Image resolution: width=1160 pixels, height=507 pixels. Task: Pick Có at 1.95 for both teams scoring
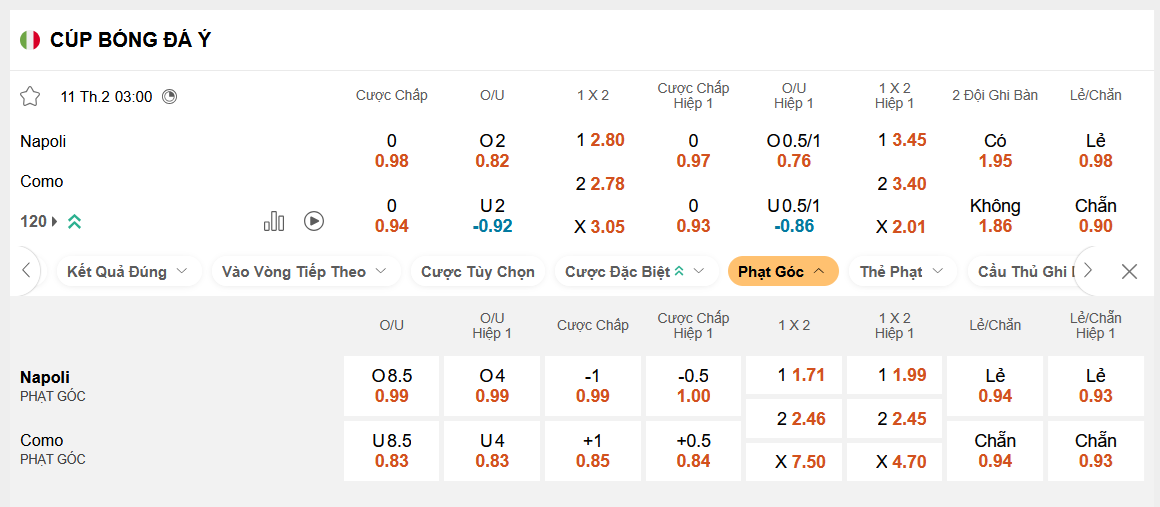point(995,151)
